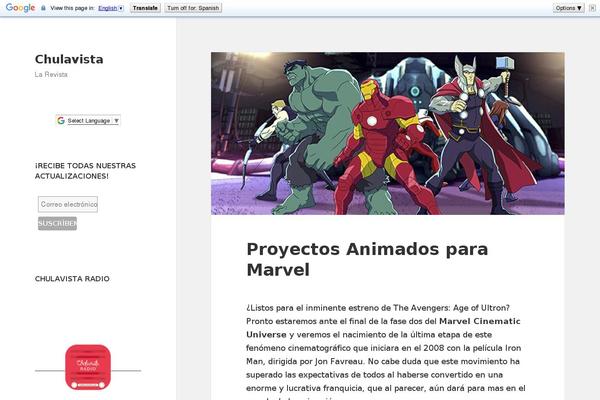Open the Options dropdown menu

tap(568, 8)
